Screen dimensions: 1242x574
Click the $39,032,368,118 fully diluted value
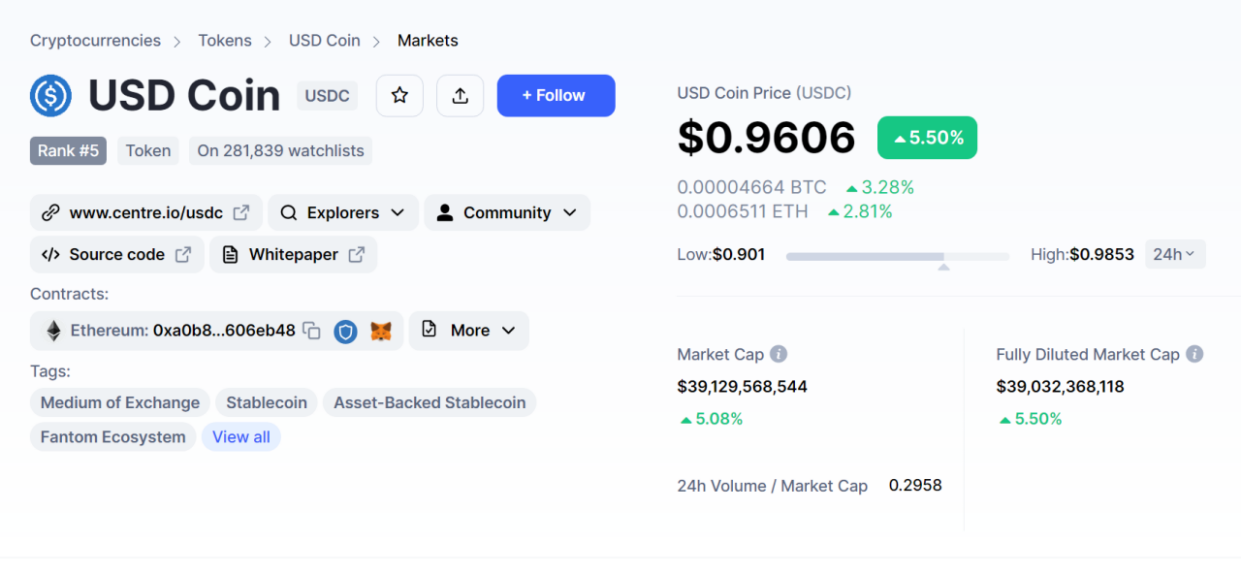pyautogui.click(x=1060, y=386)
